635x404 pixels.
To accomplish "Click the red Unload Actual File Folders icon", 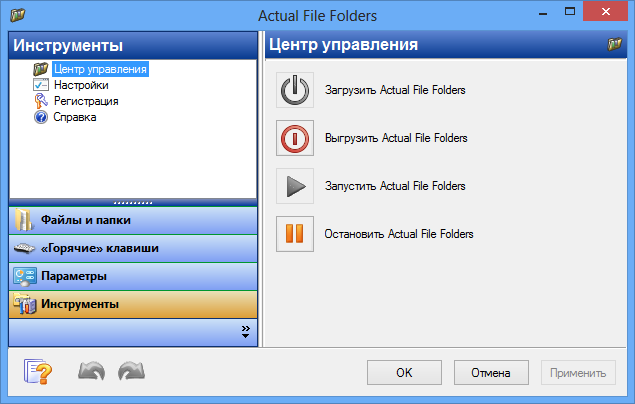I will tap(294, 138).
